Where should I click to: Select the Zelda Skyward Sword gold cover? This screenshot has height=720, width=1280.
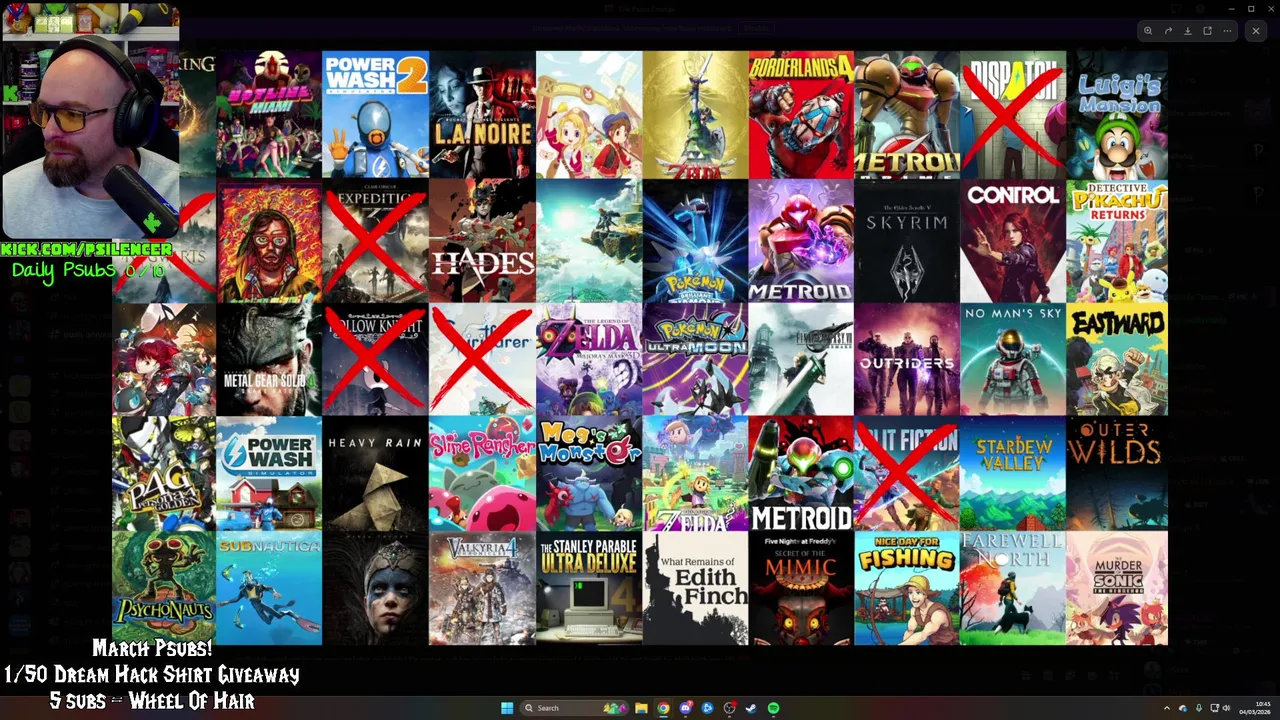[x=695, y=115]
